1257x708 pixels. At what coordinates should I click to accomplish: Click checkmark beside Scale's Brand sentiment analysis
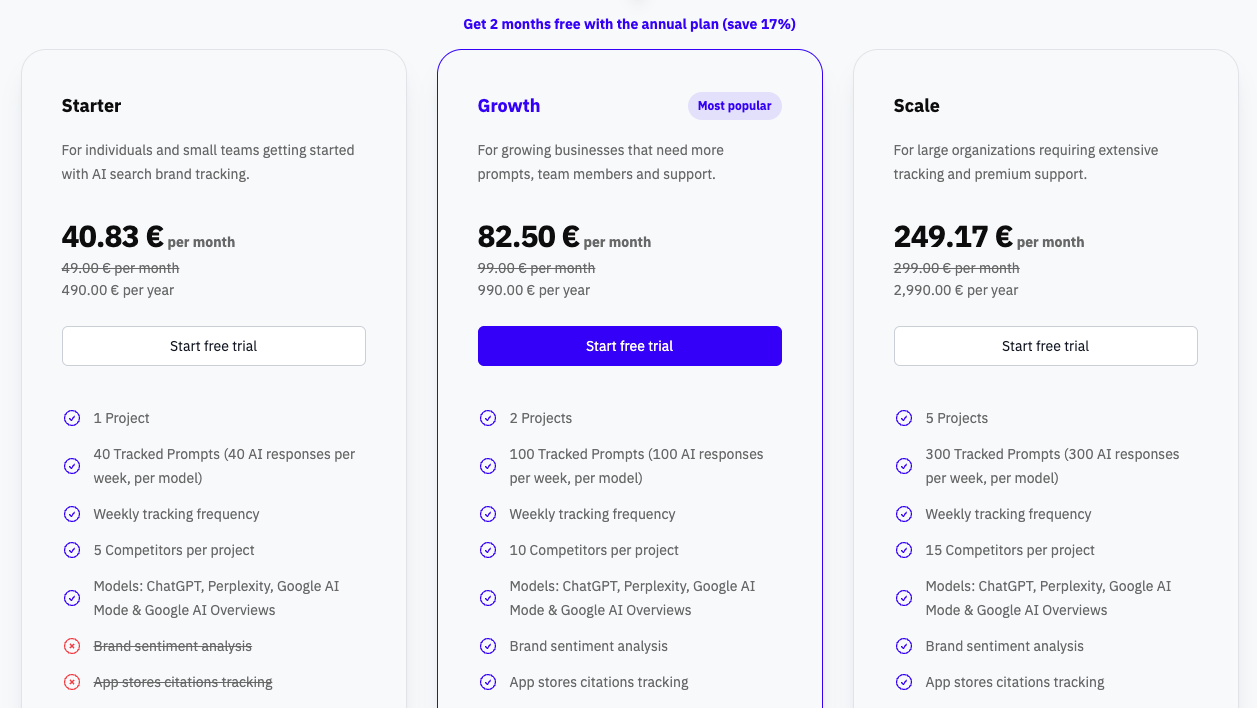[904, 646]
